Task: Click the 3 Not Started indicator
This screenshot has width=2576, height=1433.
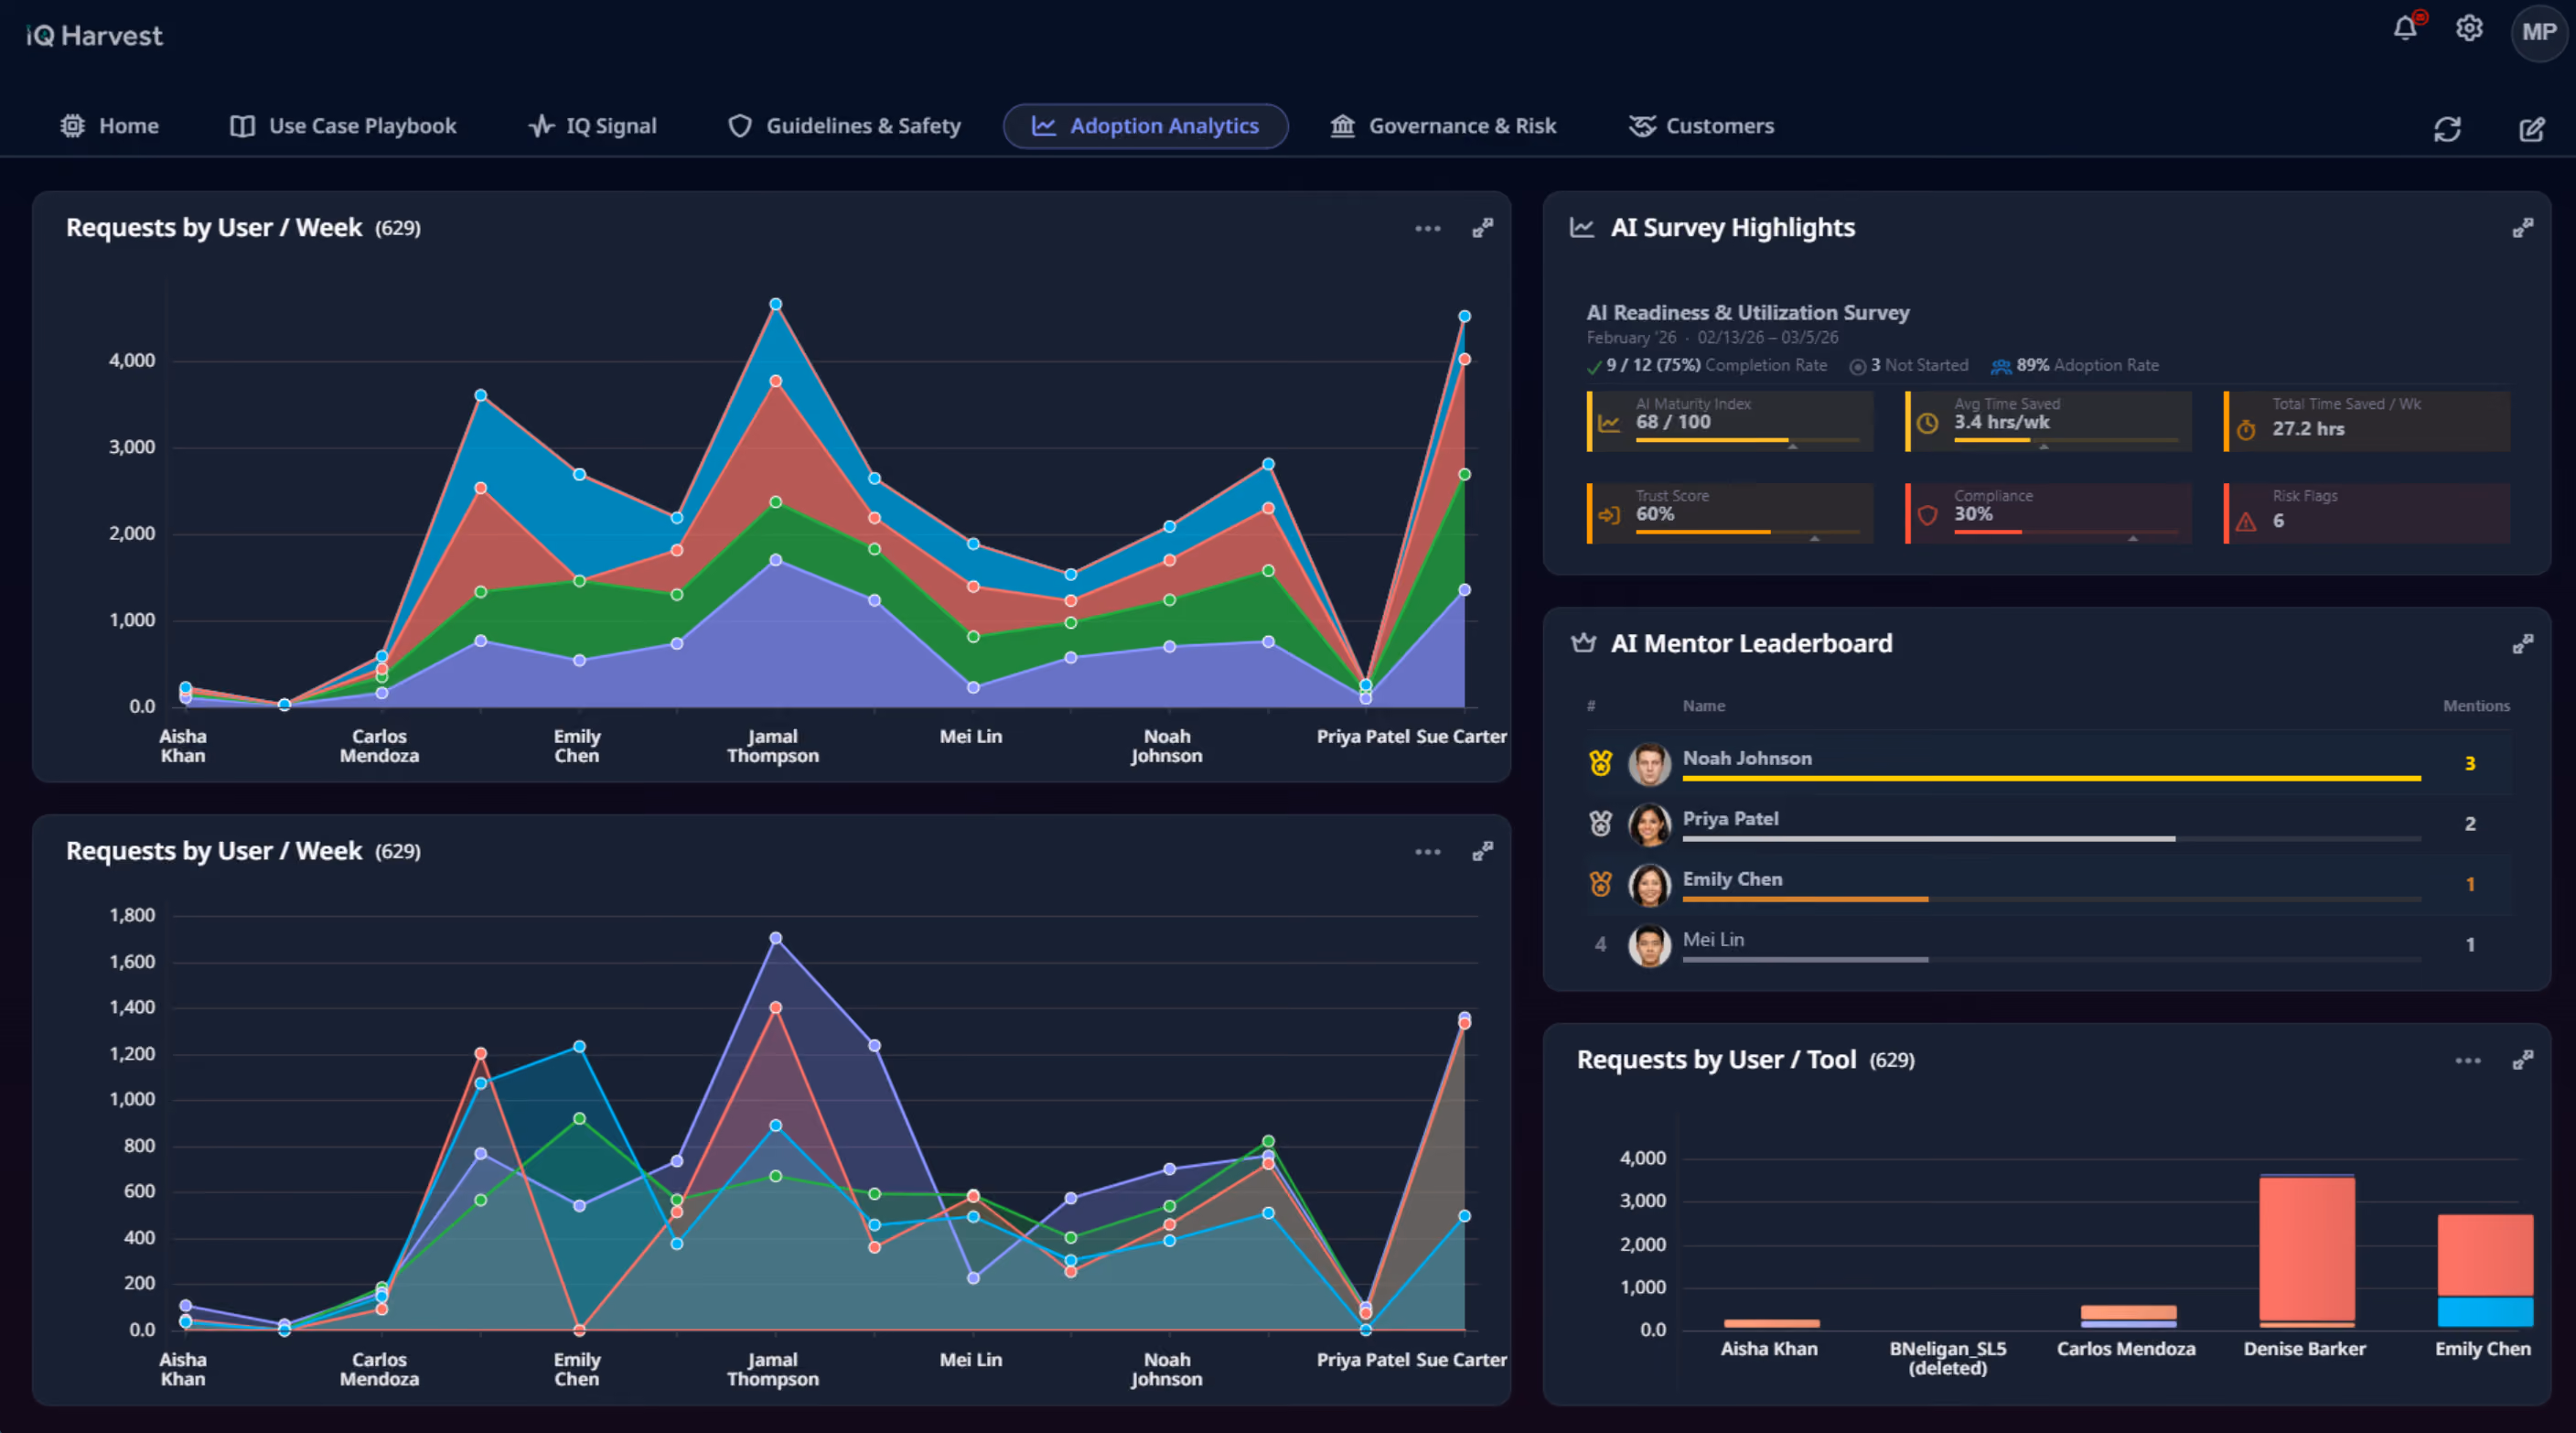Action: pos(1909,366)
